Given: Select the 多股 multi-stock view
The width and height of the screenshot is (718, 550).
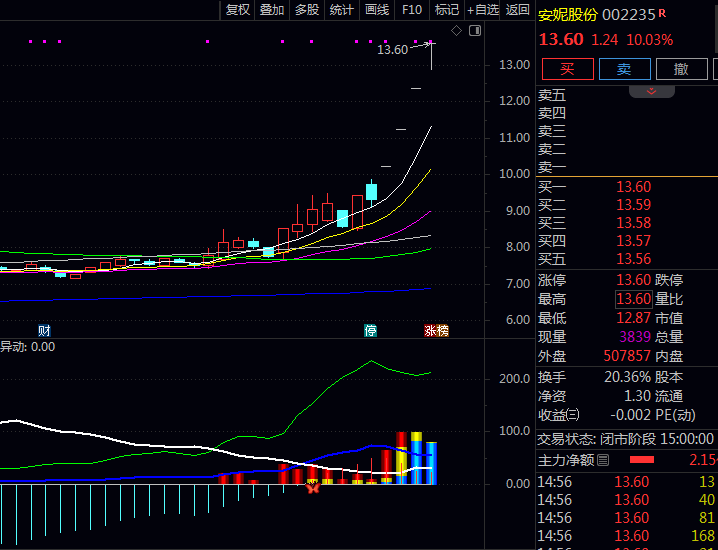Looking at the screenshot, I should click(x=307, y=10).
